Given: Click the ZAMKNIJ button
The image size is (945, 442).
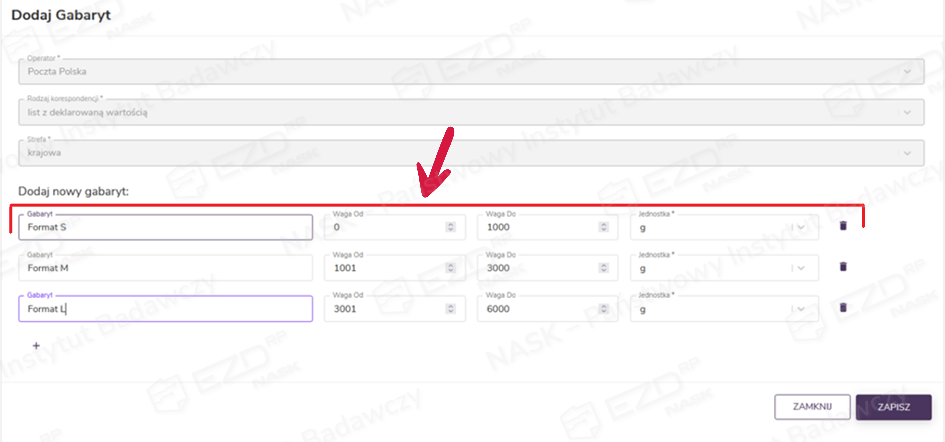Looking at the screenshot, I should pyautogui.click(x=812, y=407).
